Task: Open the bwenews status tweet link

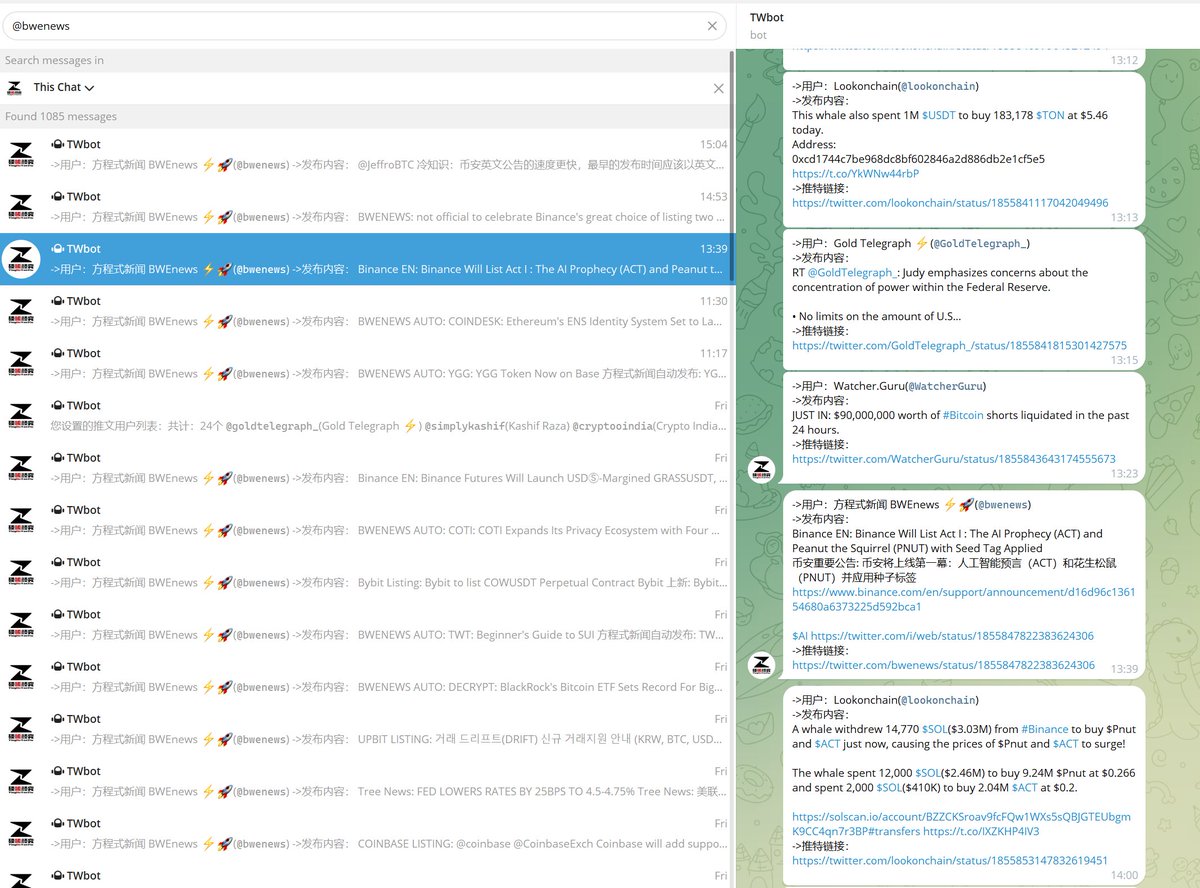Action: pos(943,665)
